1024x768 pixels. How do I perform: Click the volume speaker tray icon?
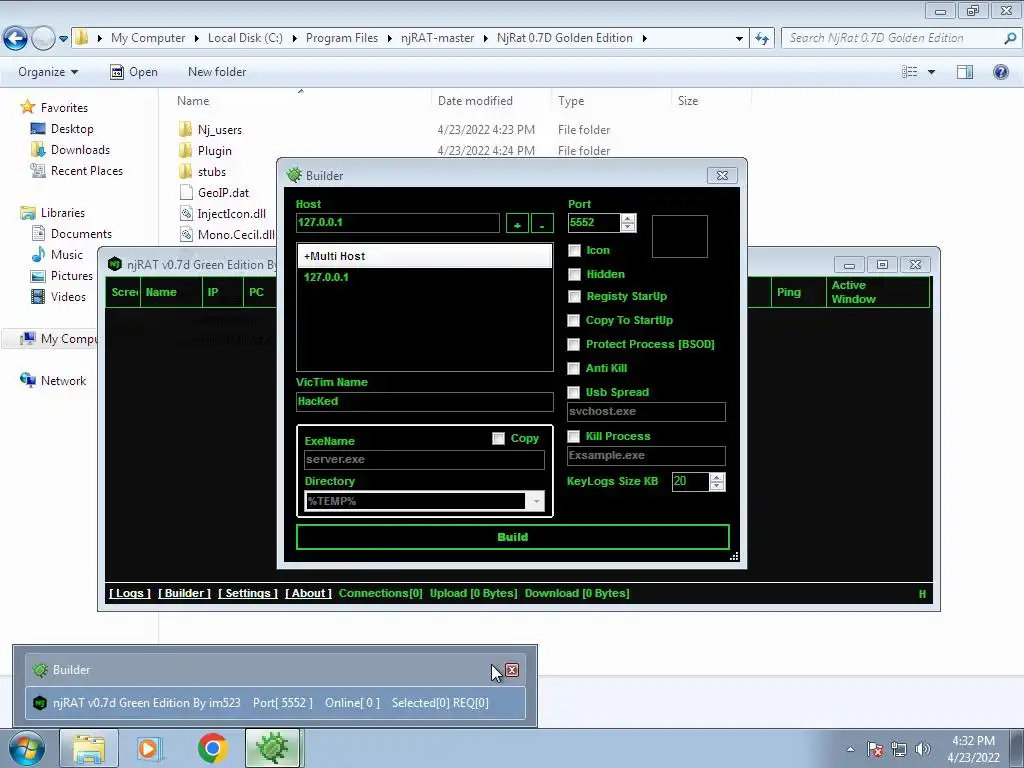pyautogui.click(x=922, y=749)
